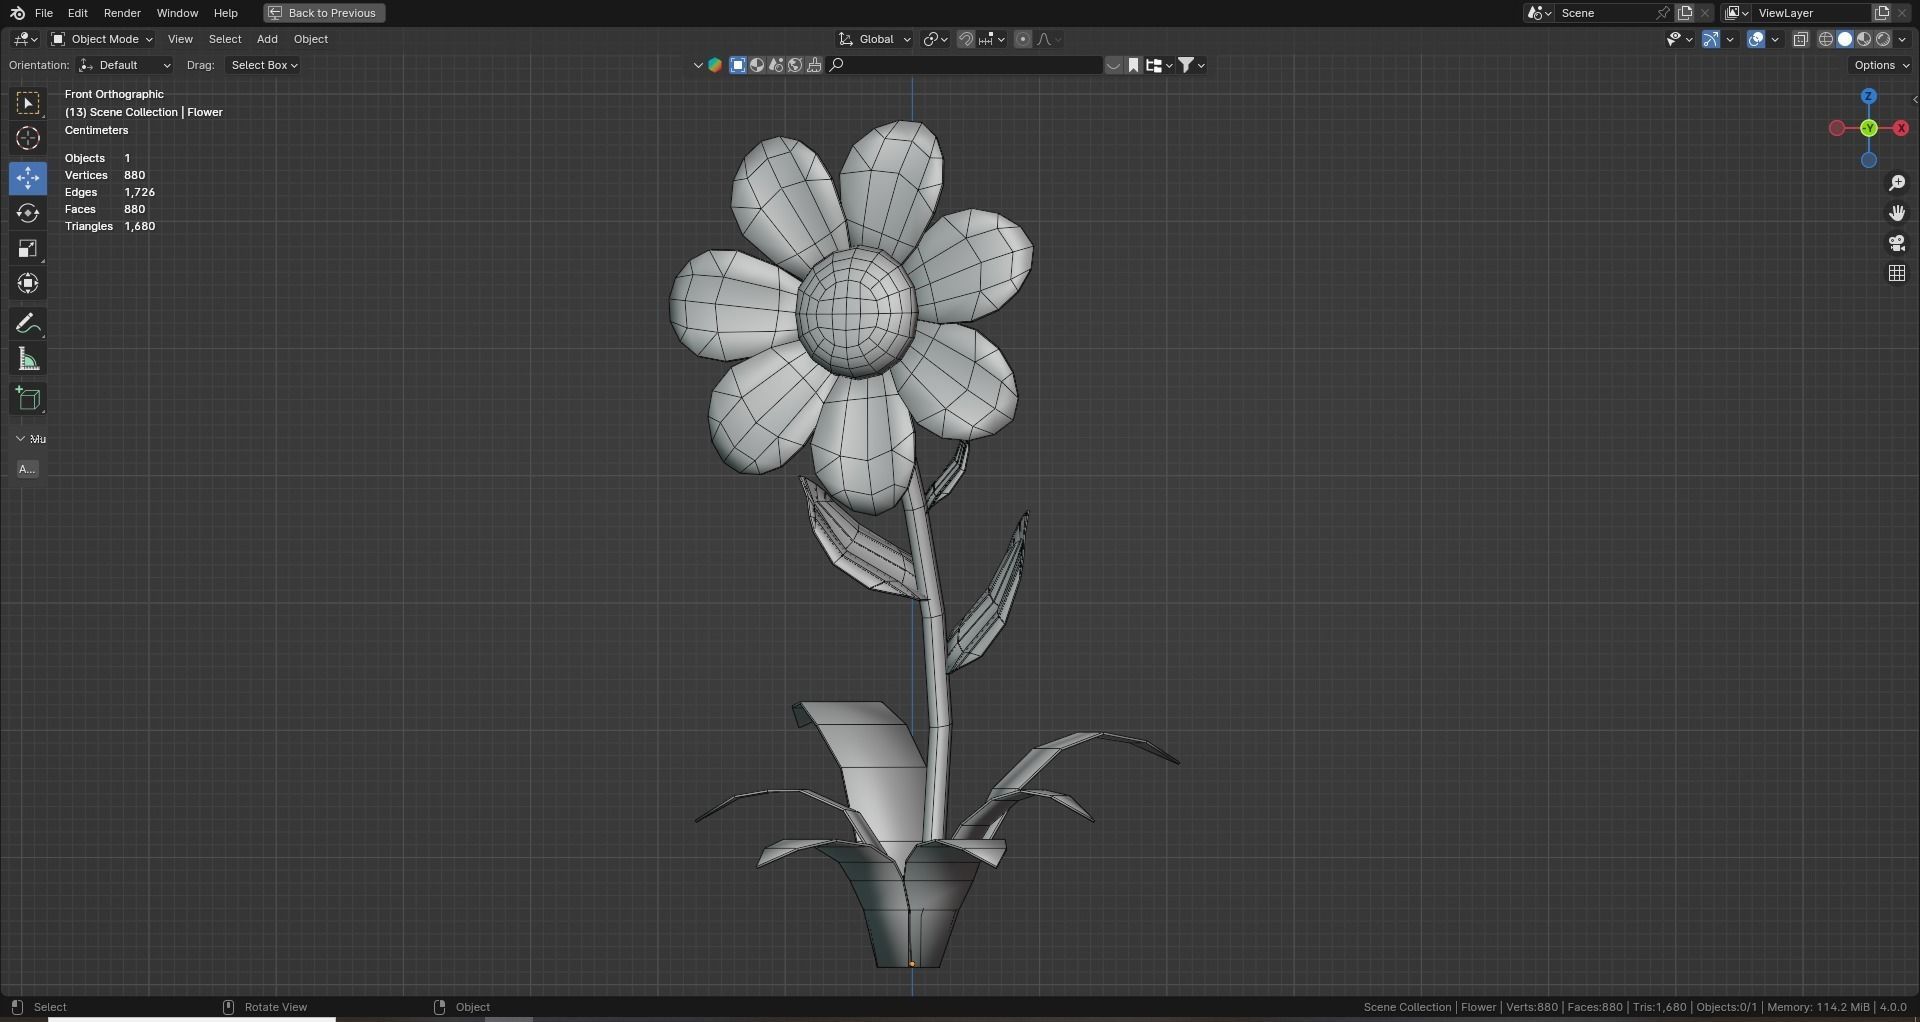Screen dimensions: 1920x1022
Task: Open the pivot point dropdown
Action: click(x=935, y=39)
